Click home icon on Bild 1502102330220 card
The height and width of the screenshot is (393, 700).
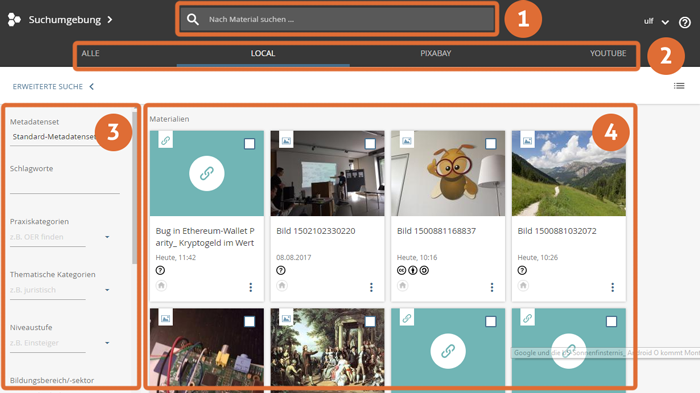282,285
